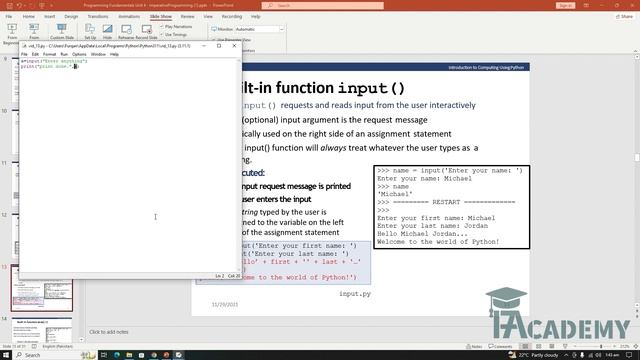Open Home ribbon tab
The image size is (640, 360).
click(29, 17)
